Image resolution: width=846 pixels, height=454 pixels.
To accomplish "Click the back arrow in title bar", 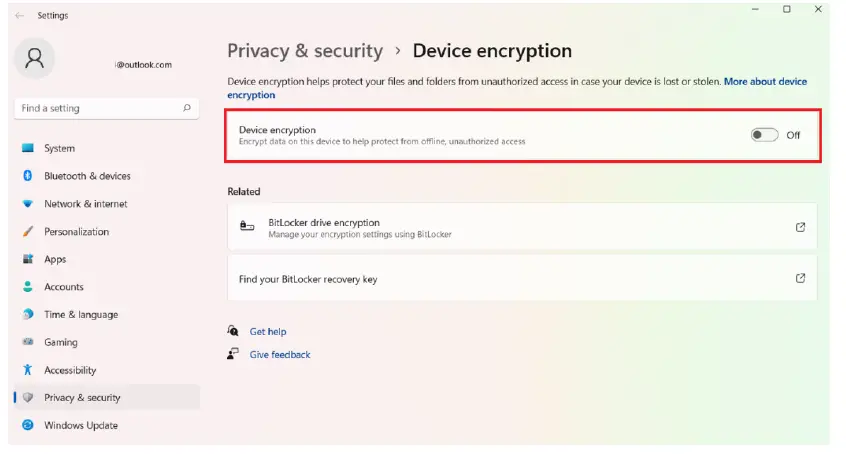I will tap(20, 16).
